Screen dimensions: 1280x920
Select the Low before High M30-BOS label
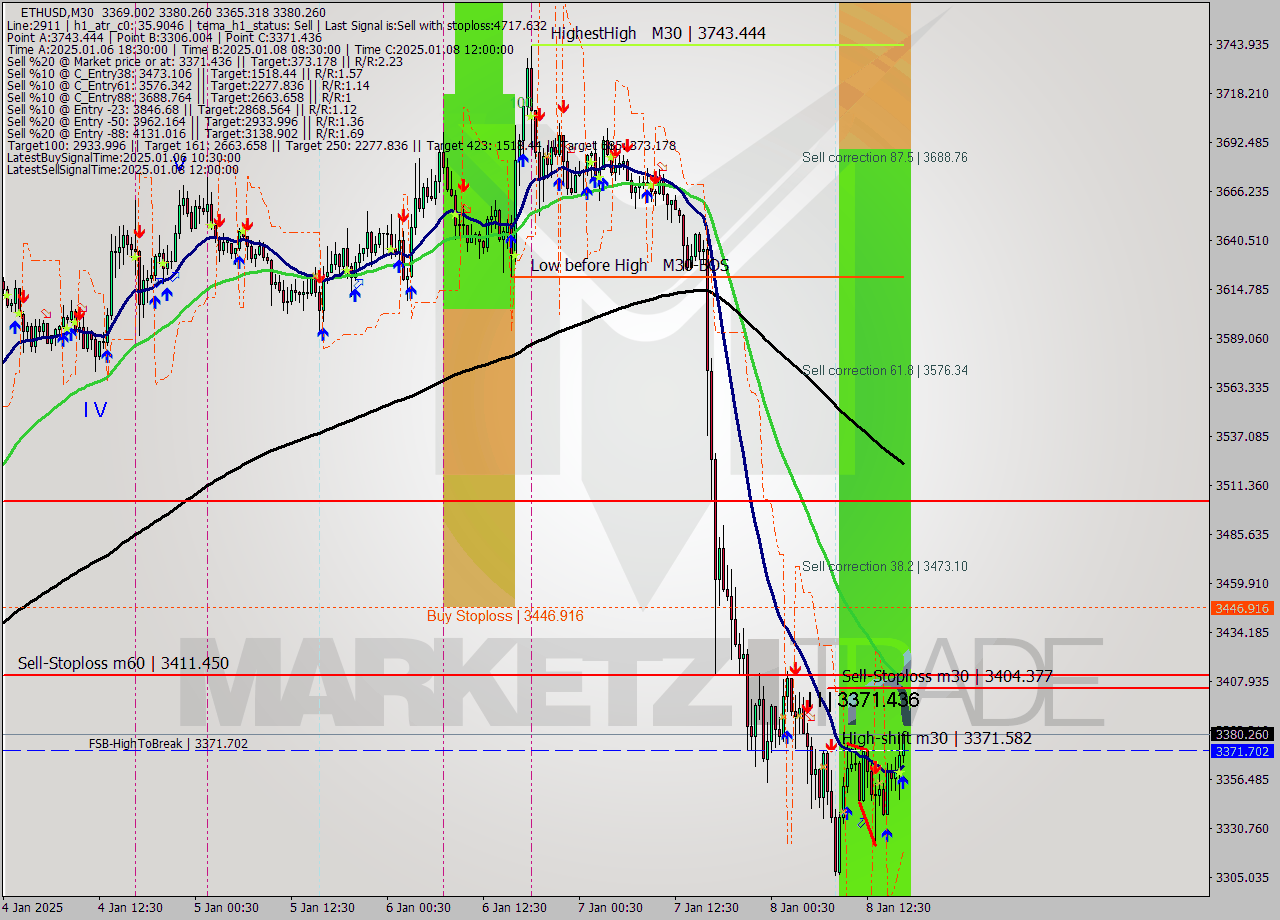pos(629,265)
